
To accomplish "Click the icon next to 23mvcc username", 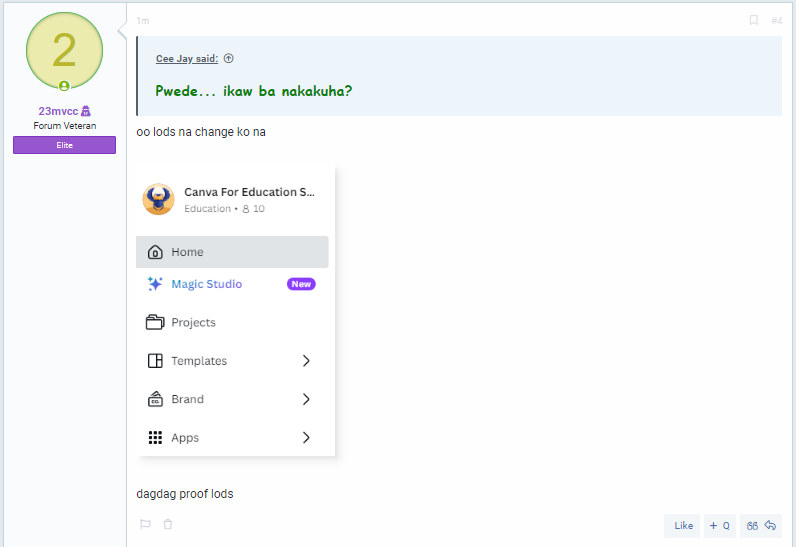I will tap(86, 111).
